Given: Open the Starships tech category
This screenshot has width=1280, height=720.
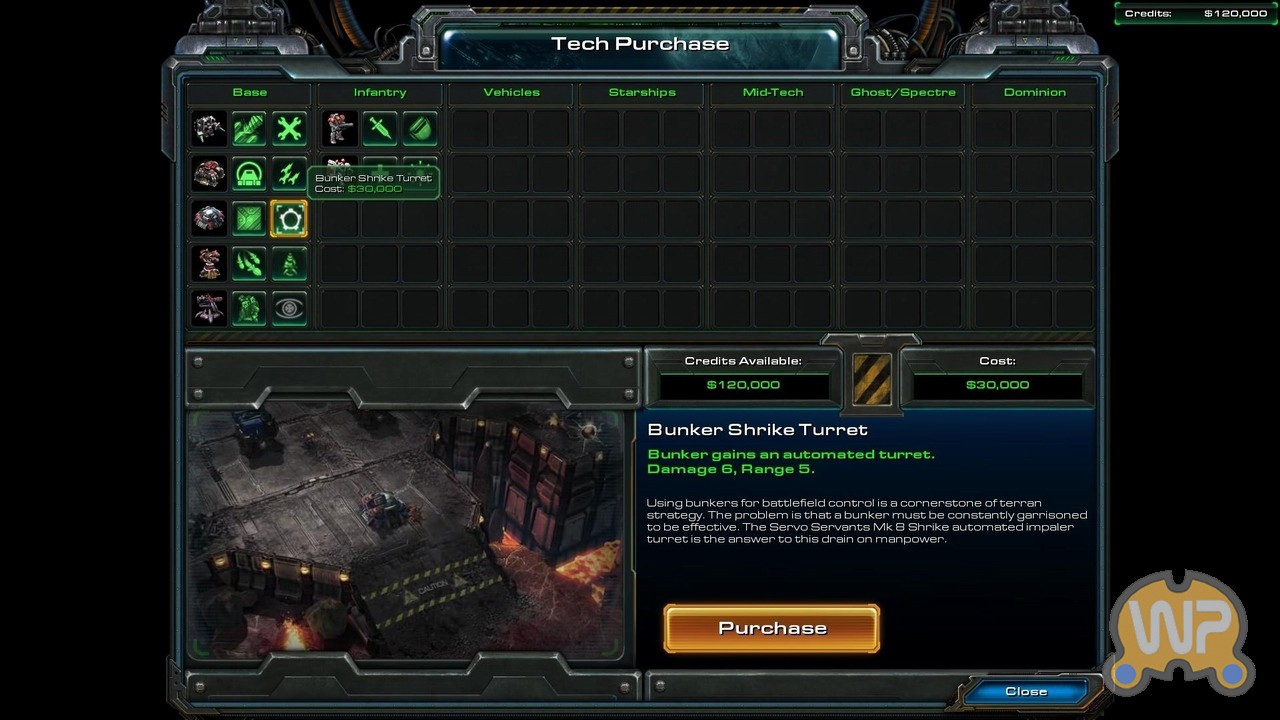Looking at the screenshot, I should point(642,92).
